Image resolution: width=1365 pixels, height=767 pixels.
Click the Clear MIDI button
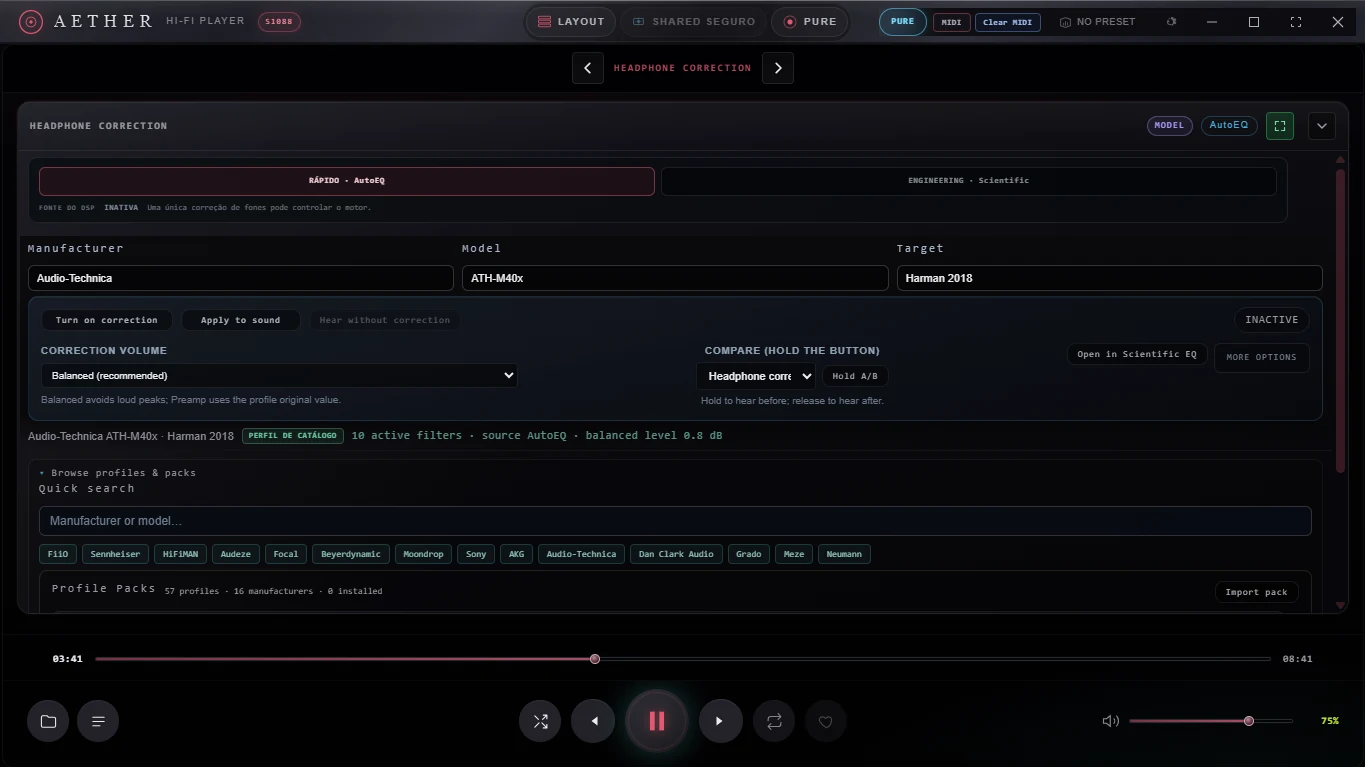[x=1007, y=22]
